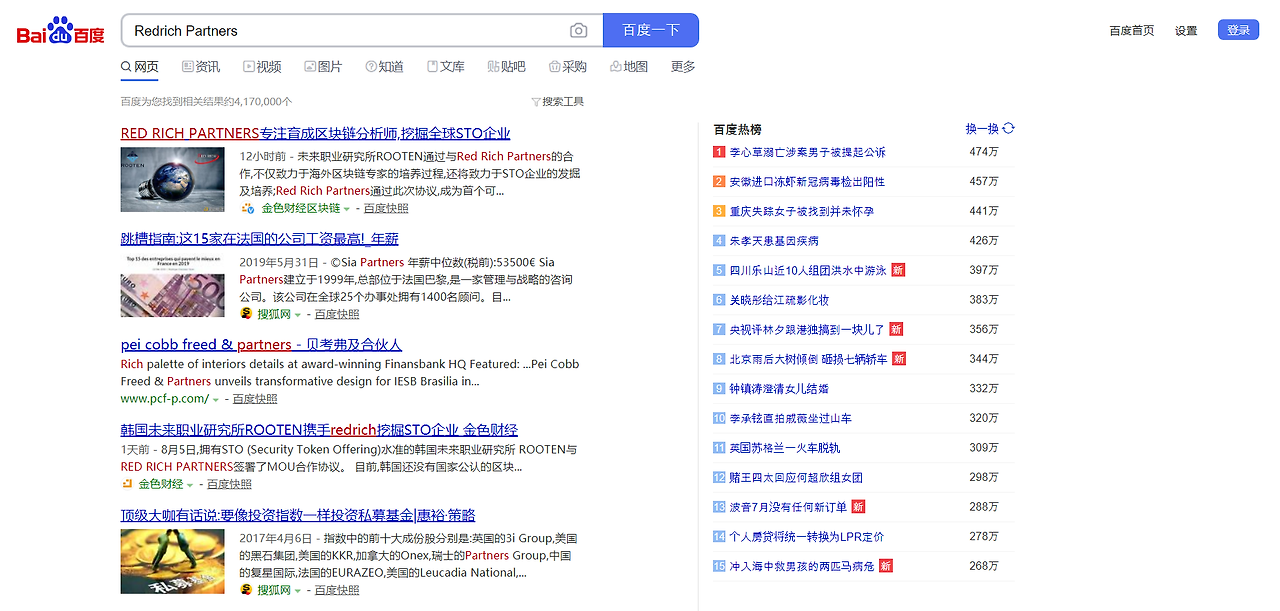The image size is (1280, 611).
Task: Open 搜索工具 search tools
Action: click(x=558, y=102)
